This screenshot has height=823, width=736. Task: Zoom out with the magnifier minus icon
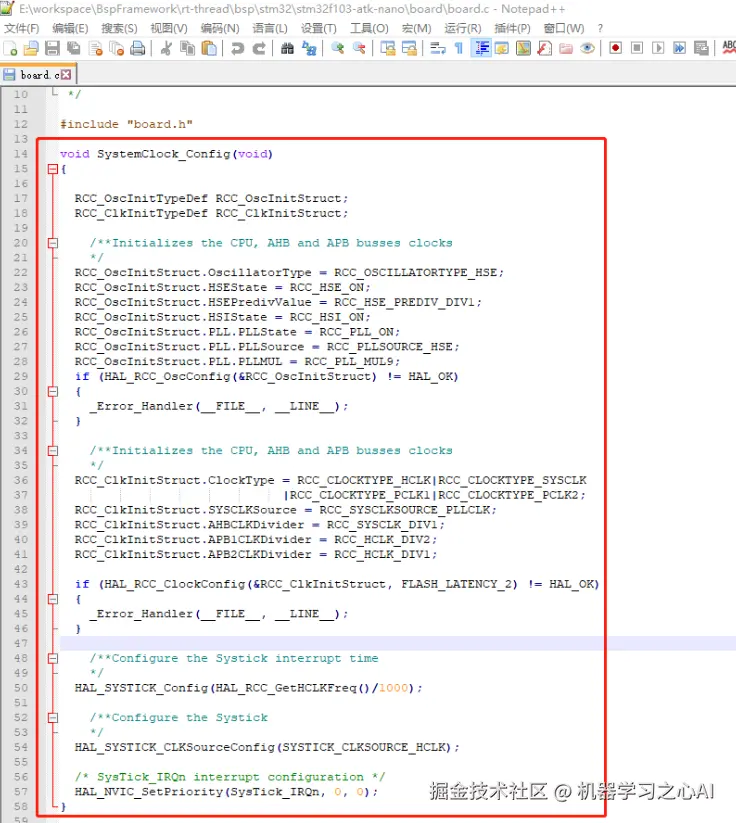[x=359, y=48]
